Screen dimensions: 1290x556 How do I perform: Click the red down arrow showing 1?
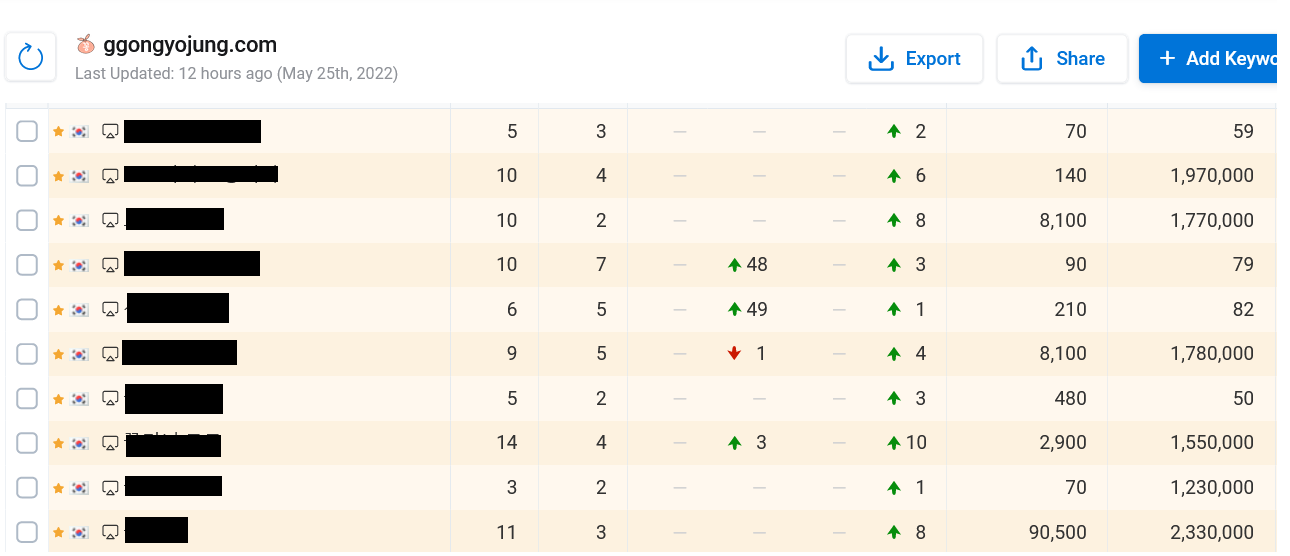[734, 353]
